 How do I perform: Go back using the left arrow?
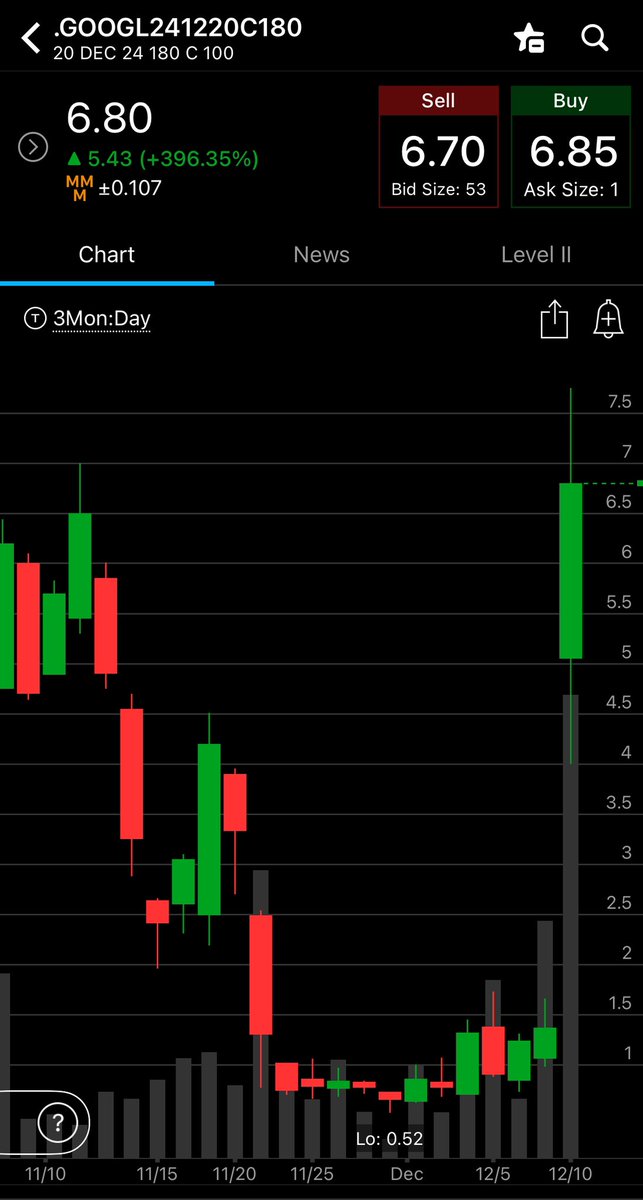coord(31,39)
